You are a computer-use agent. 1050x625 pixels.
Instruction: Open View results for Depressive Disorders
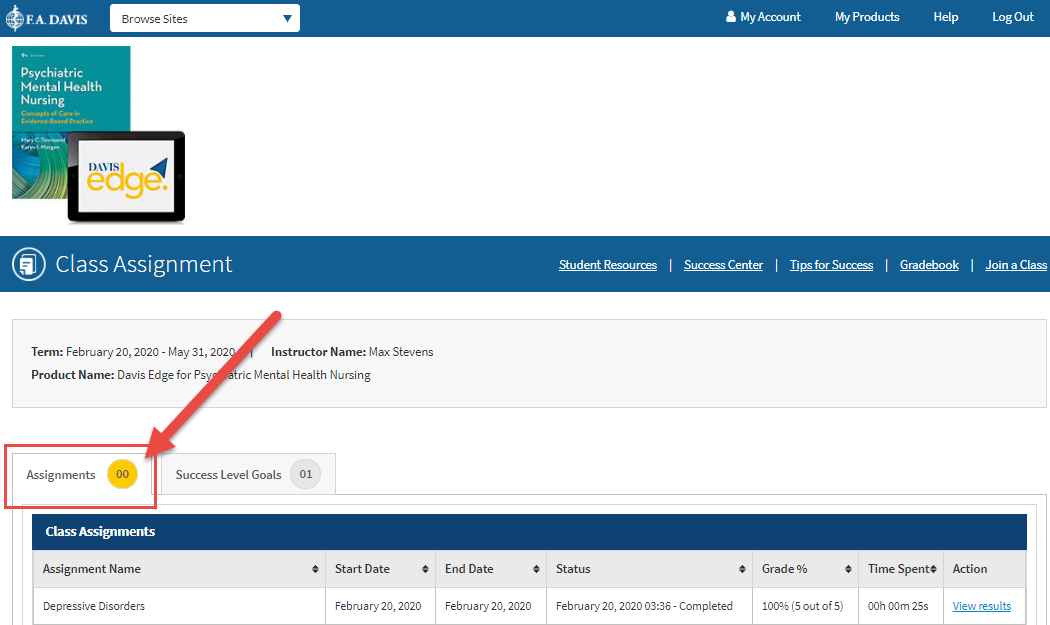[981, 606]
